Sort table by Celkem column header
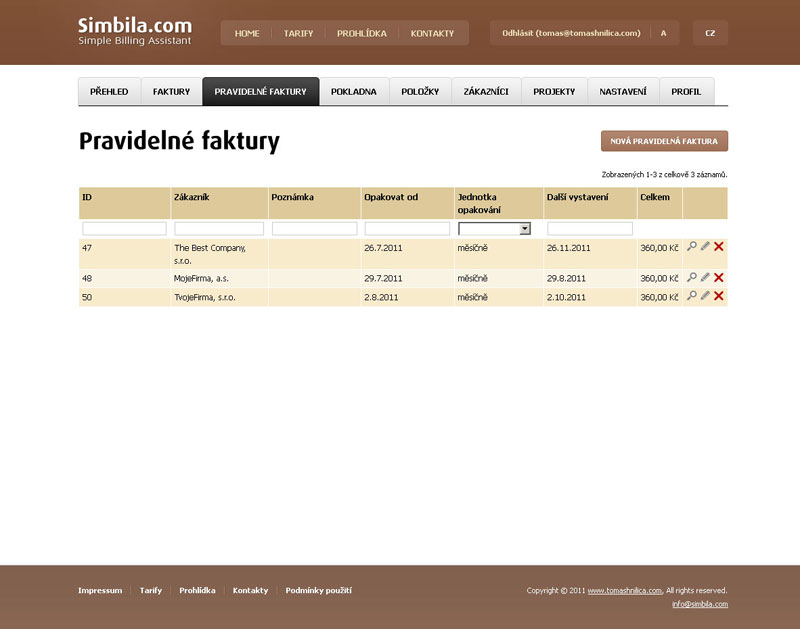This screenshot has width=800, height=629. pyautogui.click(x=654, y=197)
